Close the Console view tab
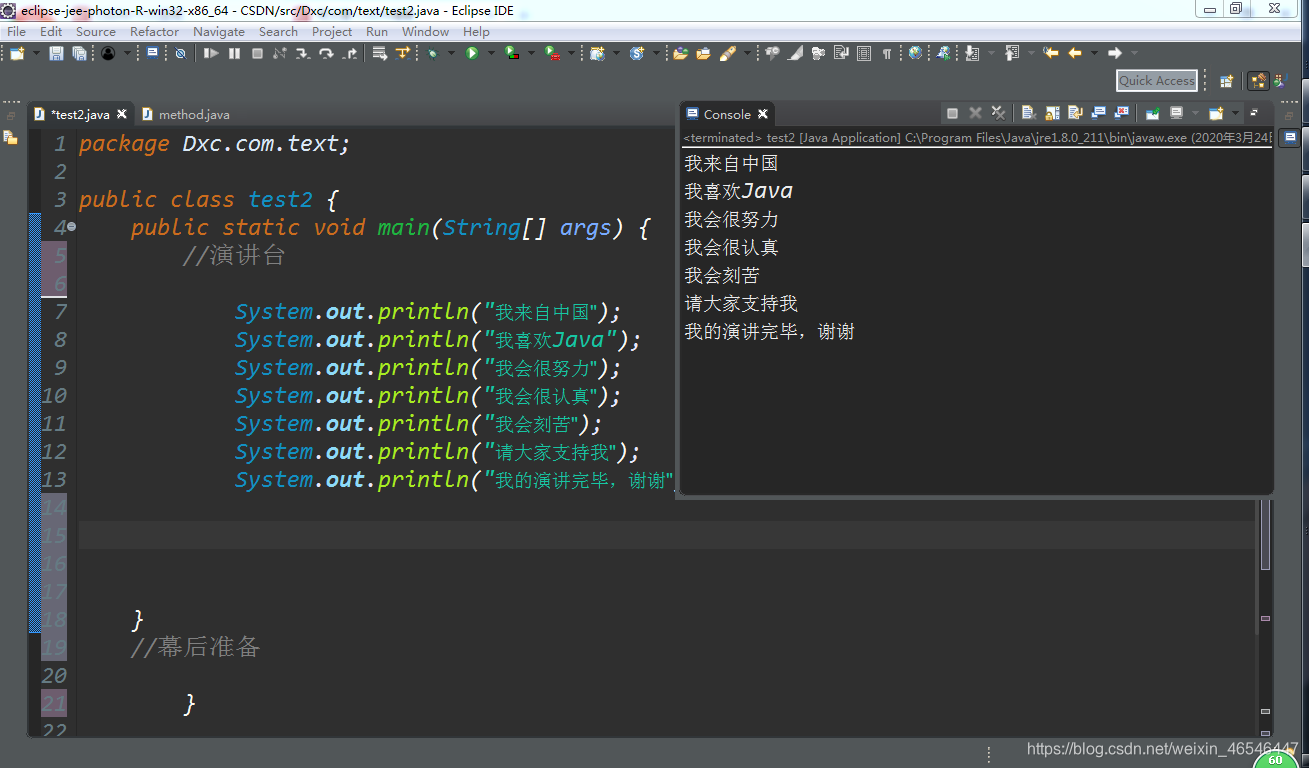Image resolution: width=1309 pixels, height=768 pixels. point(763,114)
